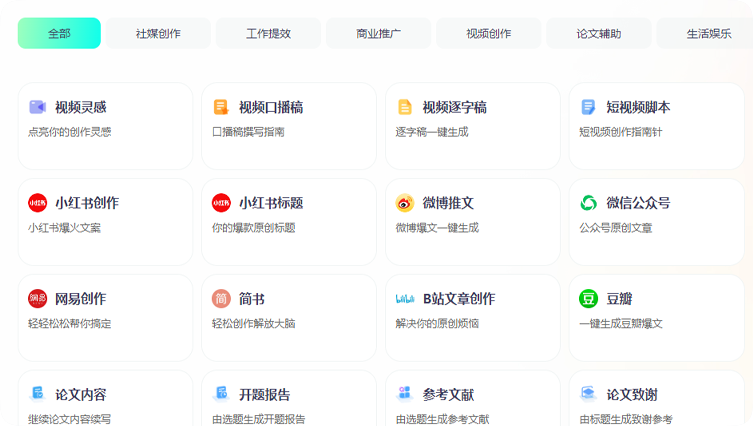The image size is (753, 426).
Task: Open B站文章创作 card title
Action: pyautogui.click(x=459, y=299)
